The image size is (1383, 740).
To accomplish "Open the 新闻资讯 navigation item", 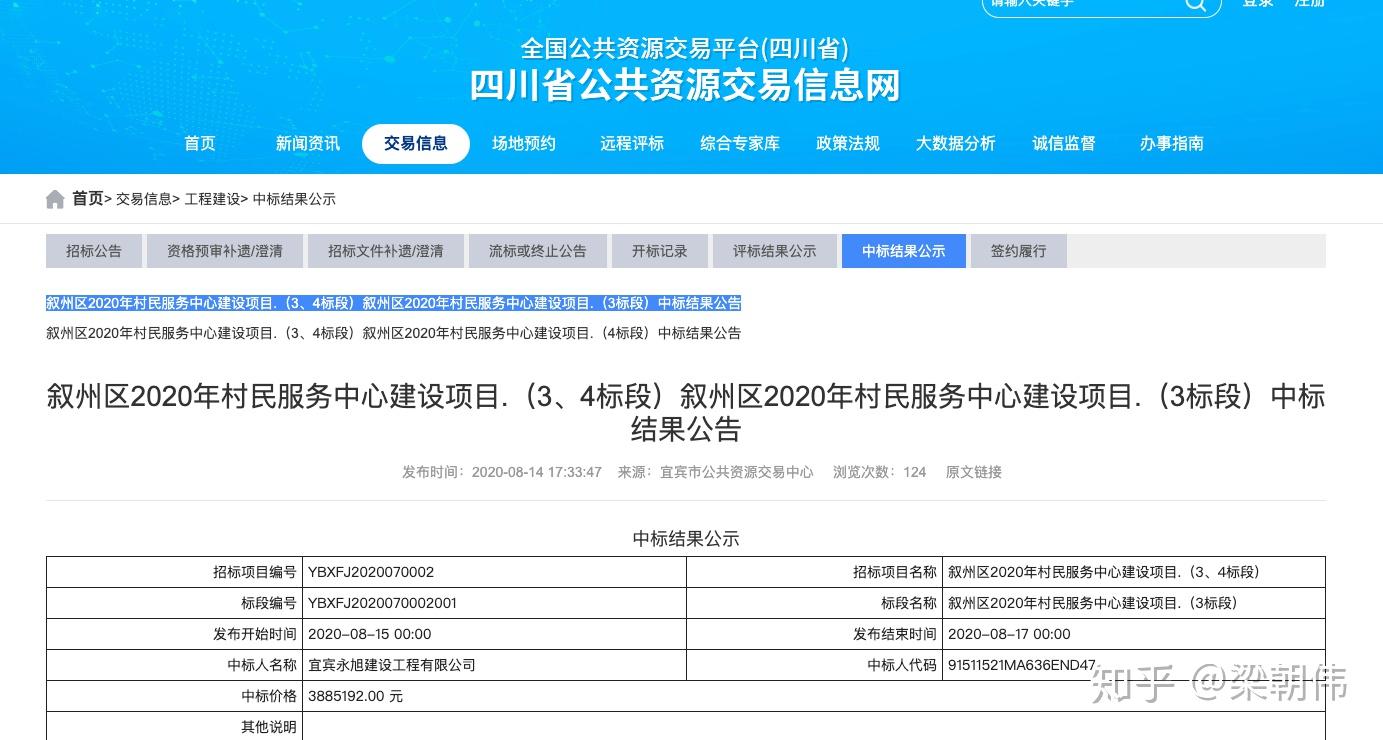I will coord(308,144).
